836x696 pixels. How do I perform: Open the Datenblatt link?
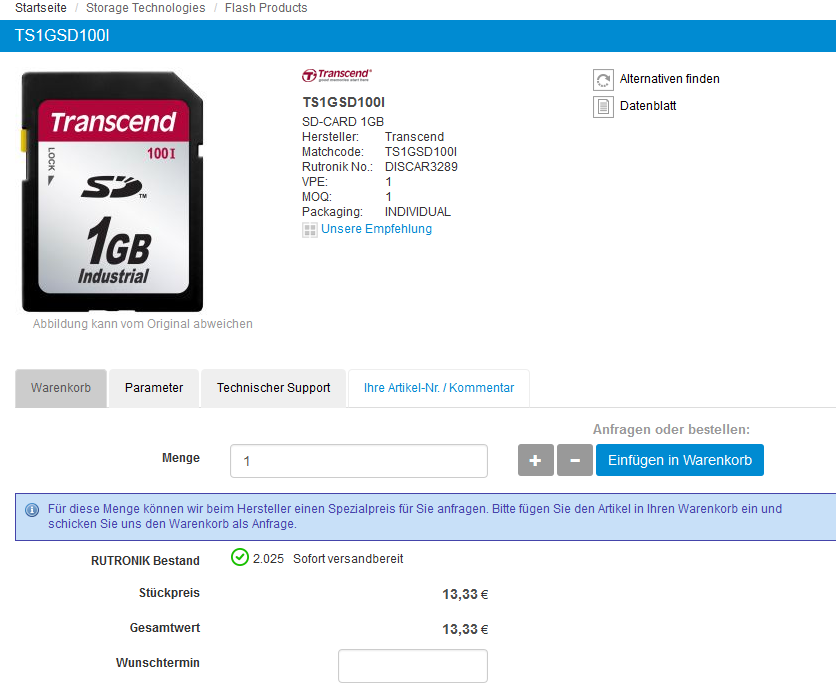648,106
